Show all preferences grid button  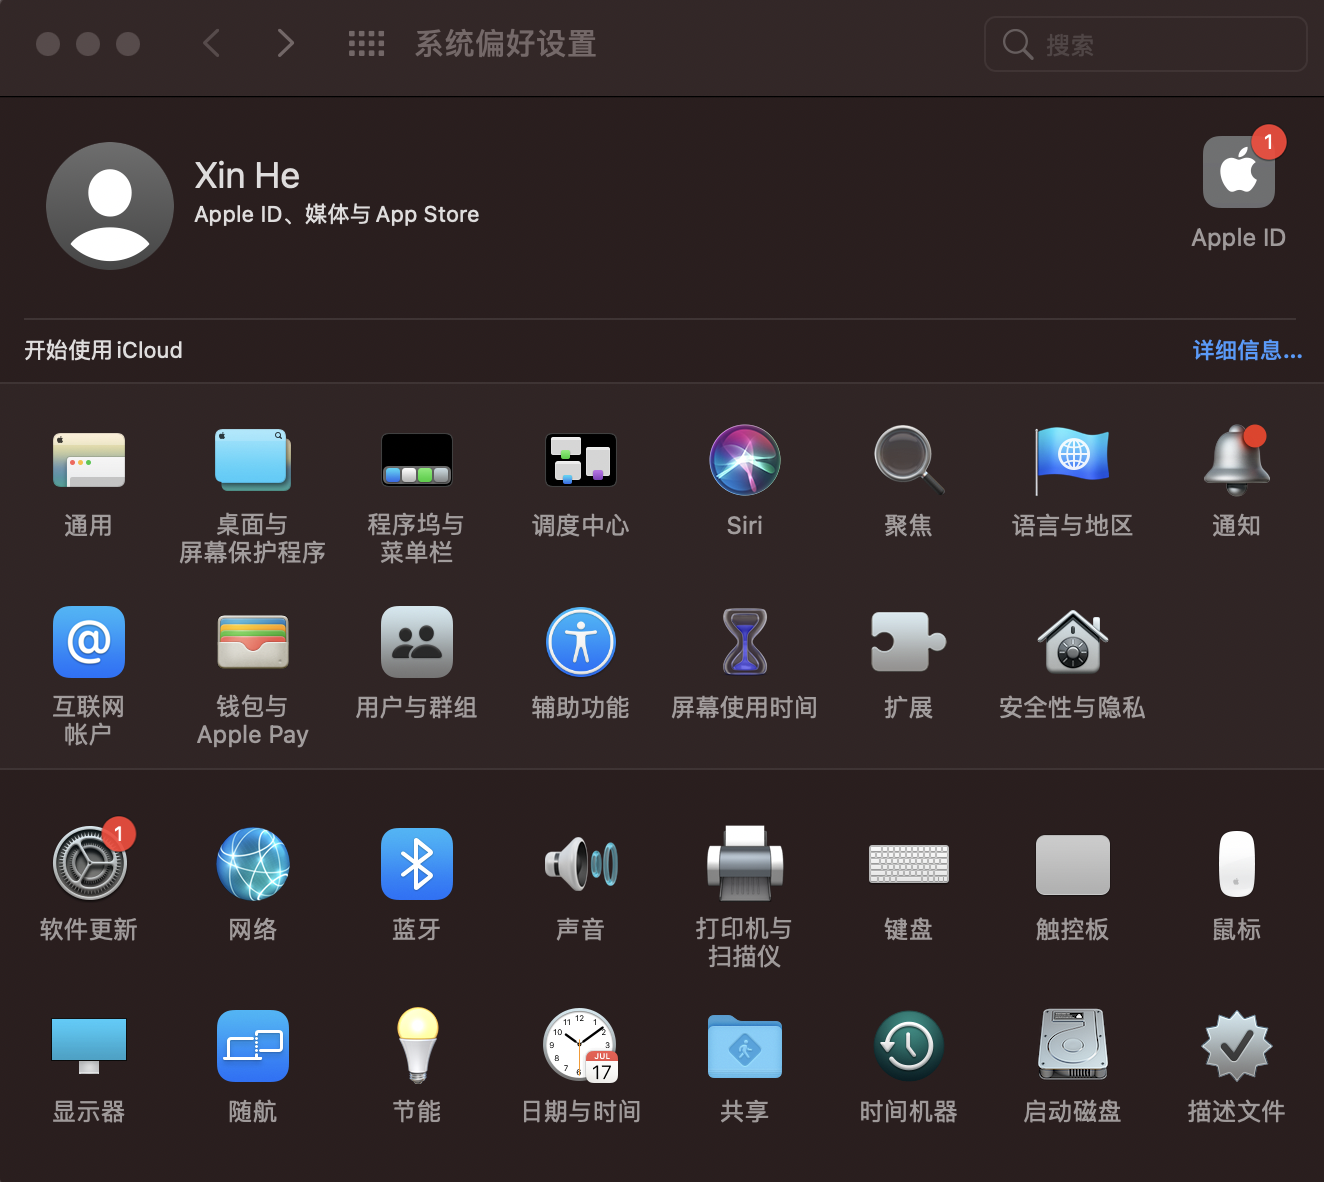366,43
